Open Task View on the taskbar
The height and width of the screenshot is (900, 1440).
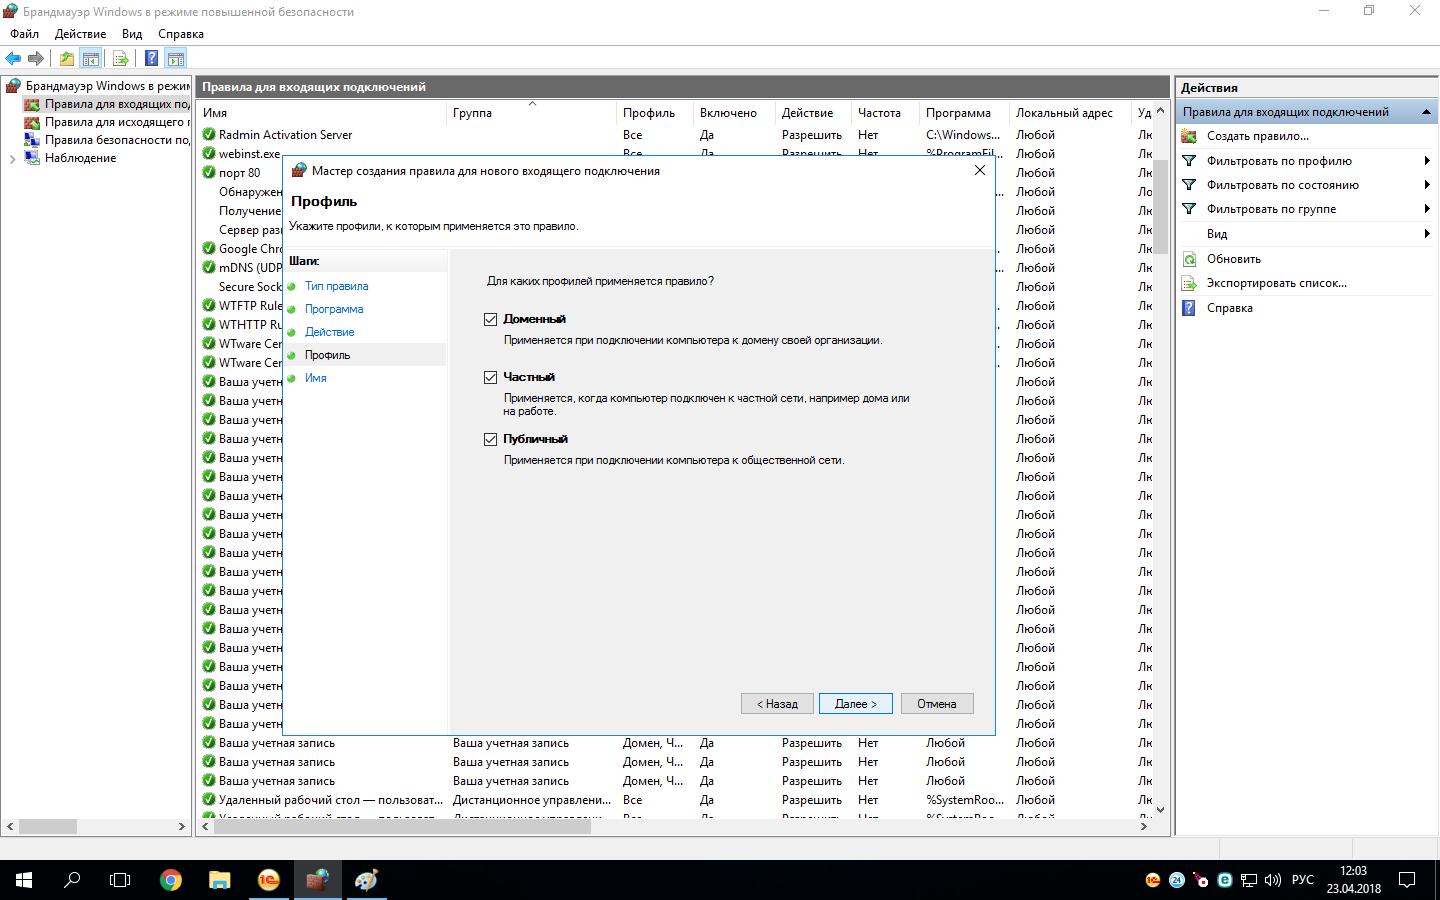click(120, 880)
